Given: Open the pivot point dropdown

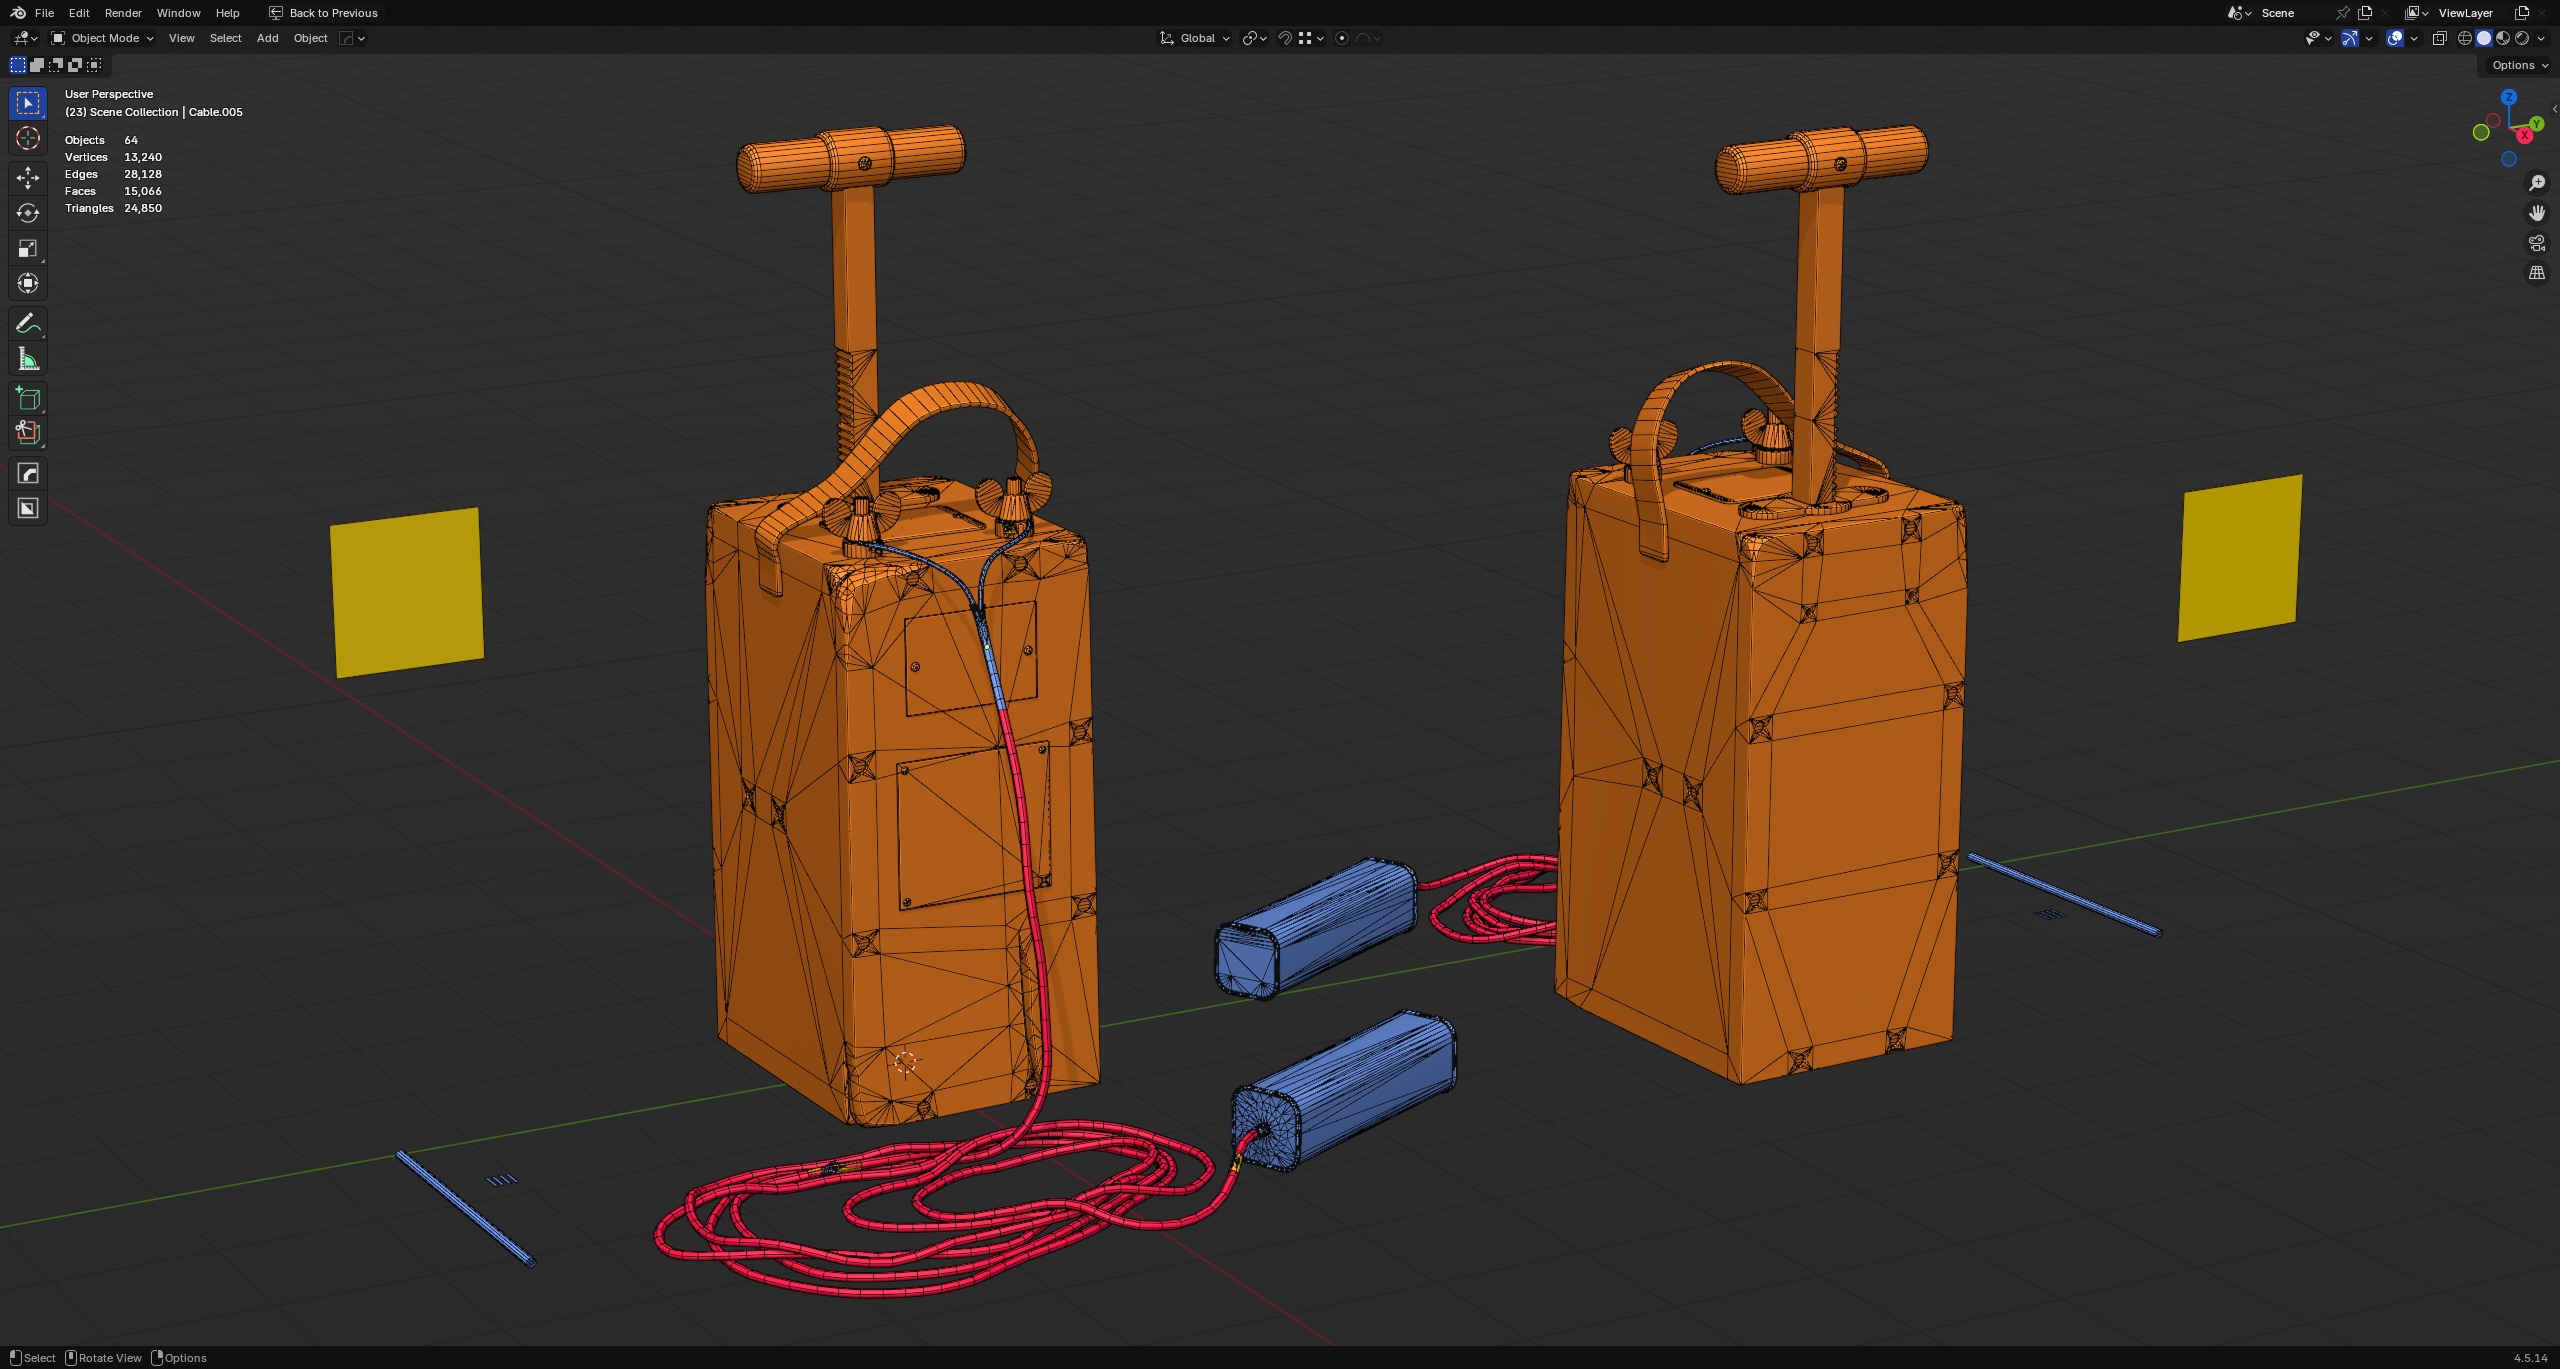Looking at the screenshot, I should 1254,38.
